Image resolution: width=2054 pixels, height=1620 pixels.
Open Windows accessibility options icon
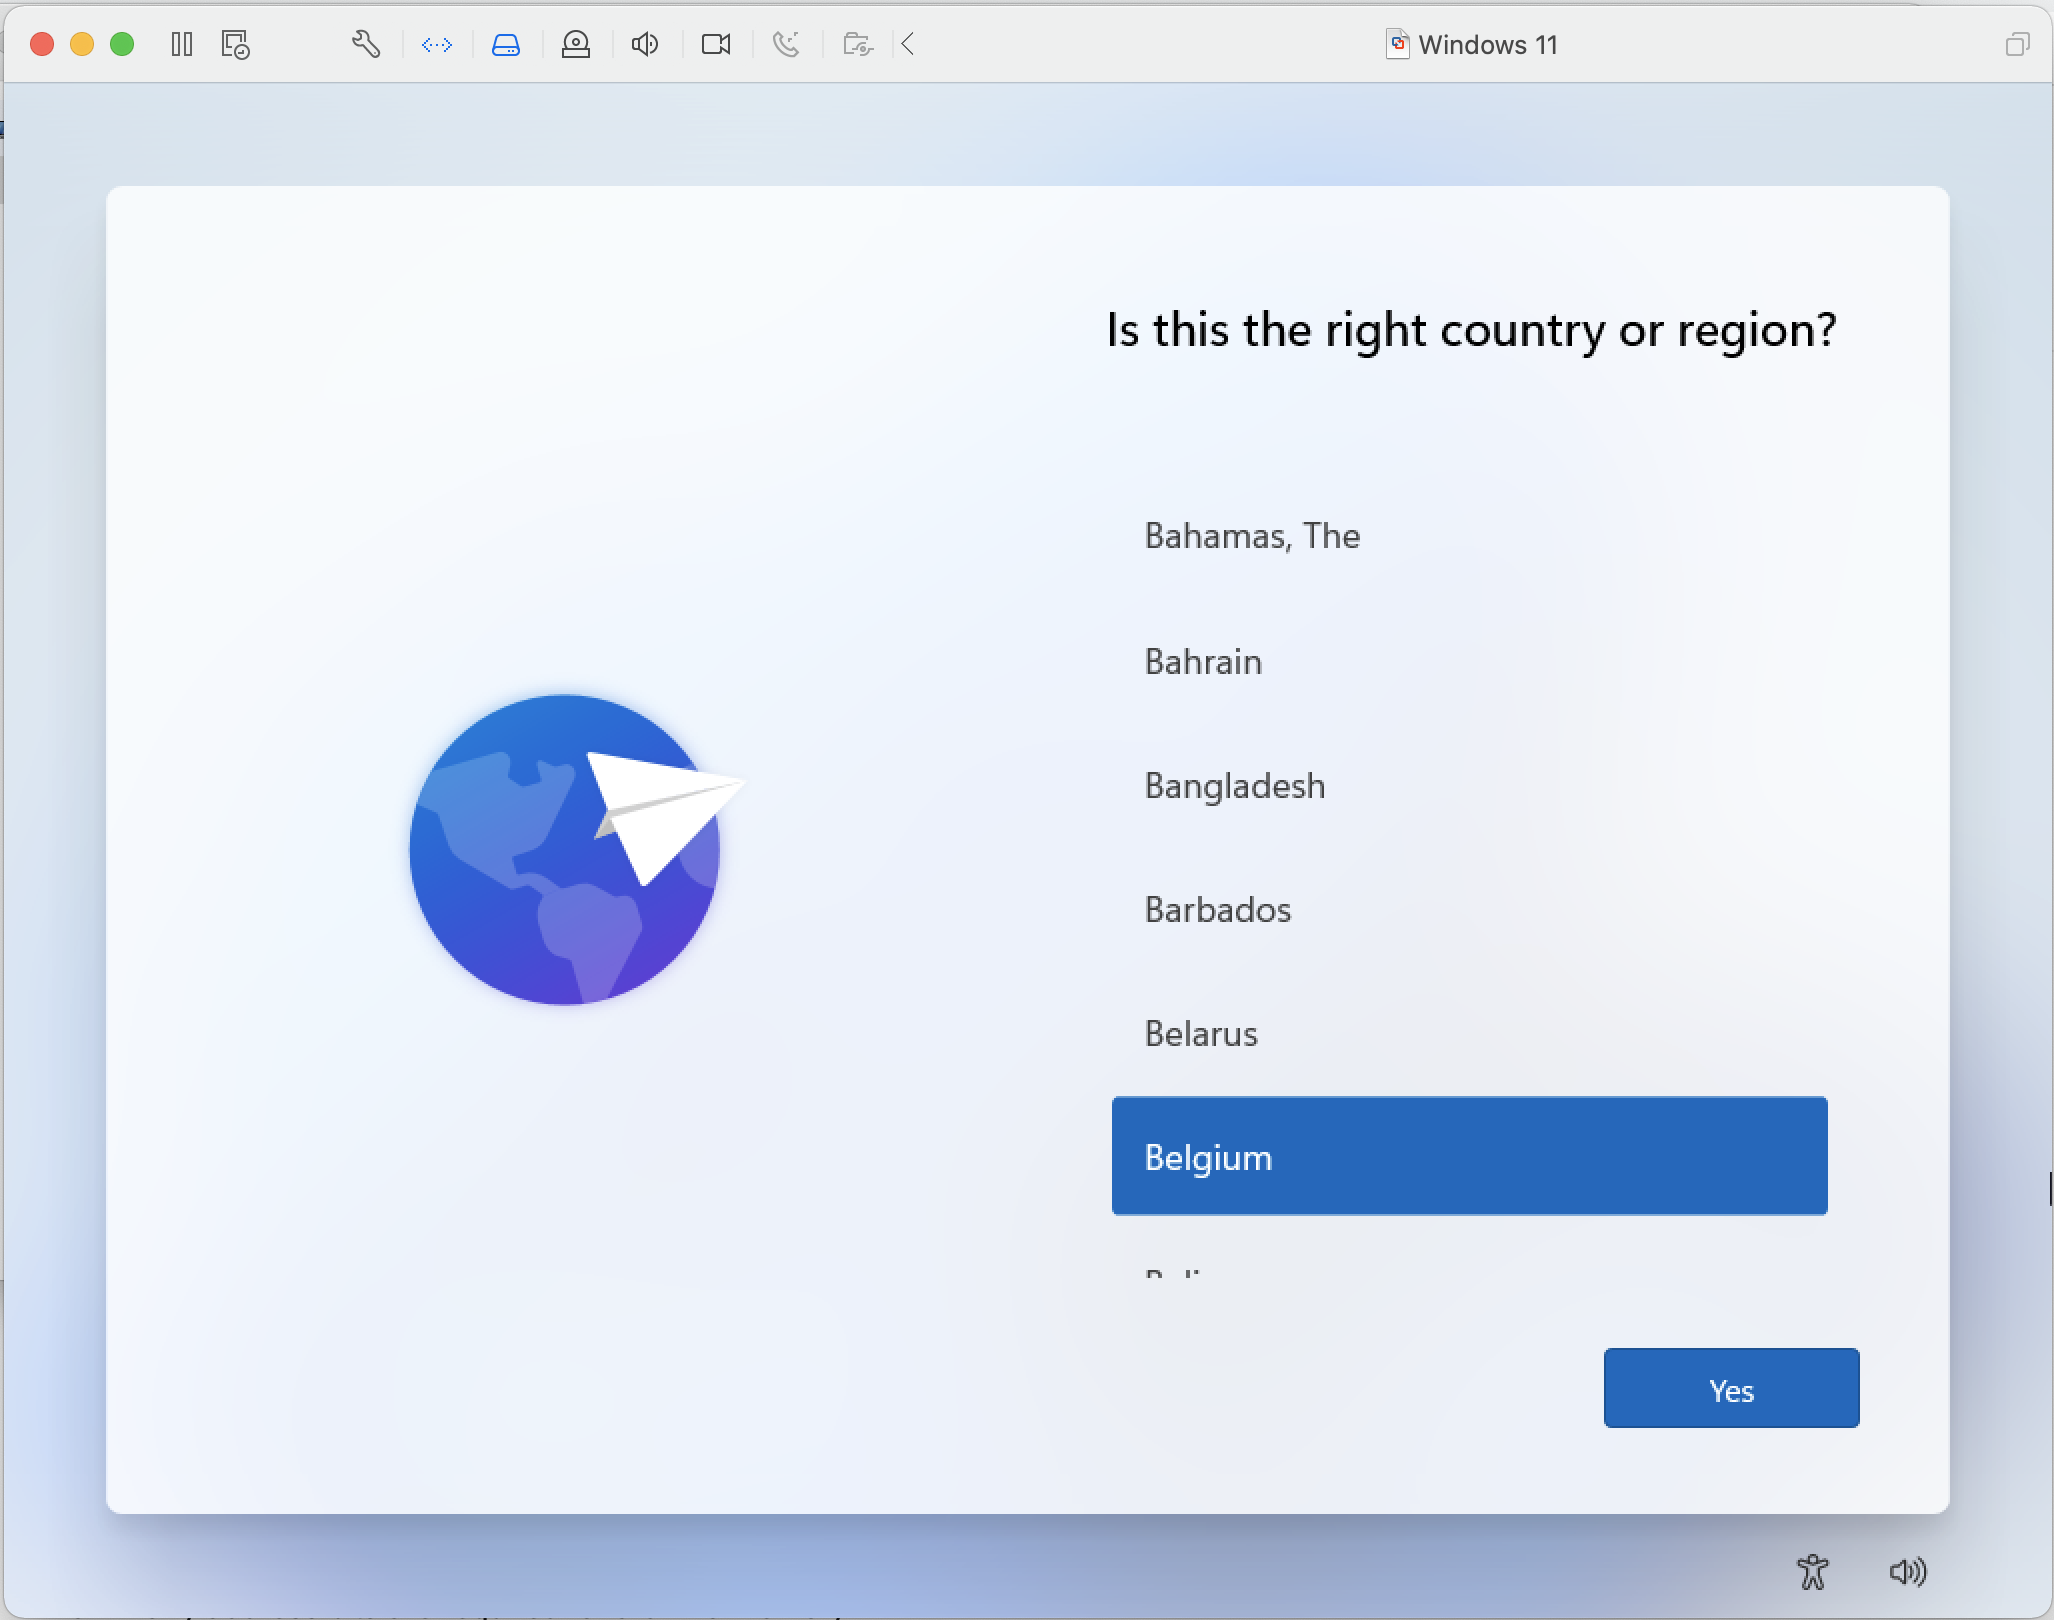click(1812, 1572)
